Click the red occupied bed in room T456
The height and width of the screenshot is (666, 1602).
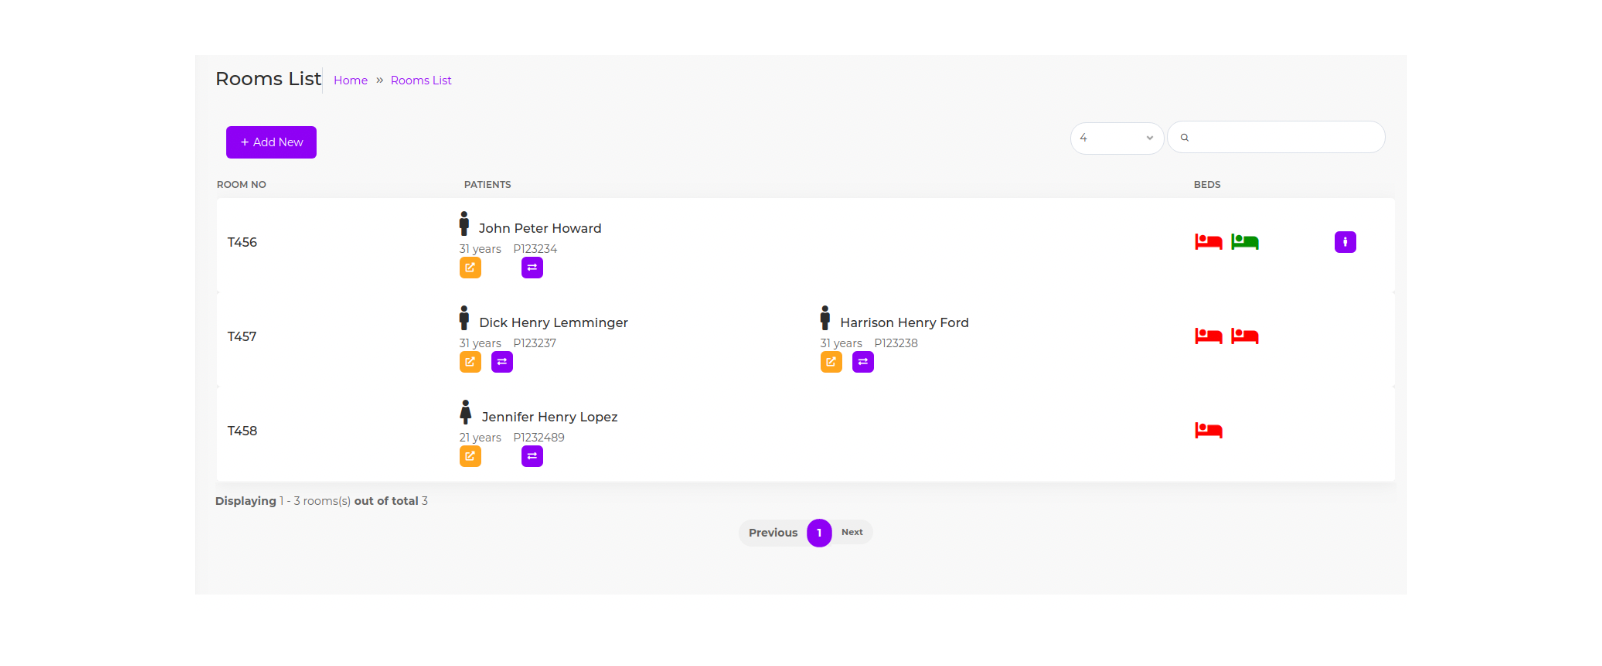tap(1208, 242)
